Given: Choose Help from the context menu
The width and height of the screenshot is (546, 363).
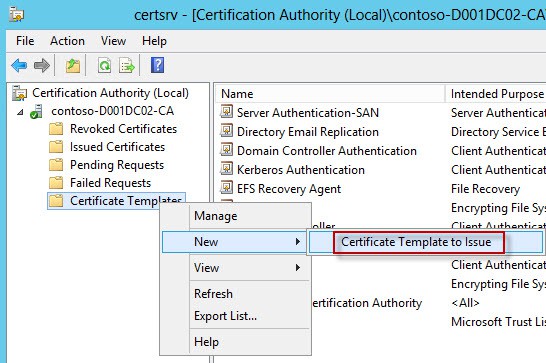Looking at the screenshot, I should pos(206,342).
